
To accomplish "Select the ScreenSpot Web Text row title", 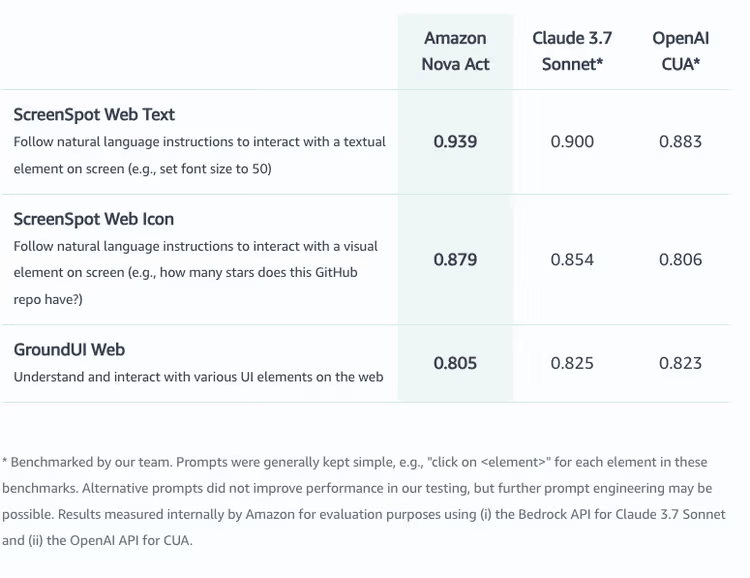I will (94, 115).
